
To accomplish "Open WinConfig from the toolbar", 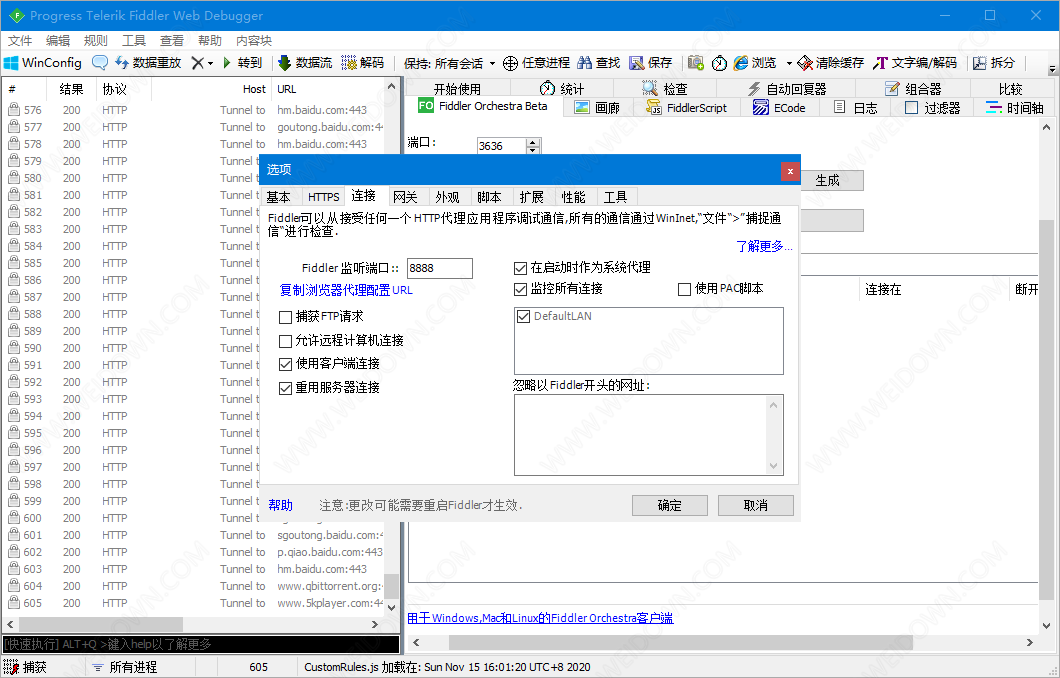I will tap(43, 63).
